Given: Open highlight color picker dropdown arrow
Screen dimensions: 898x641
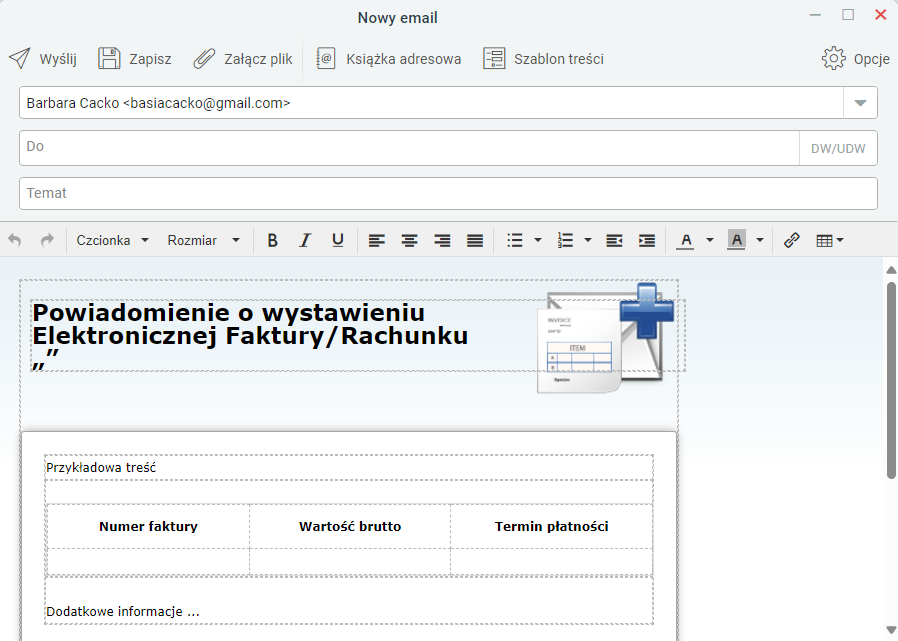Looking at the screenshot, I should click(x=760, y=241).
